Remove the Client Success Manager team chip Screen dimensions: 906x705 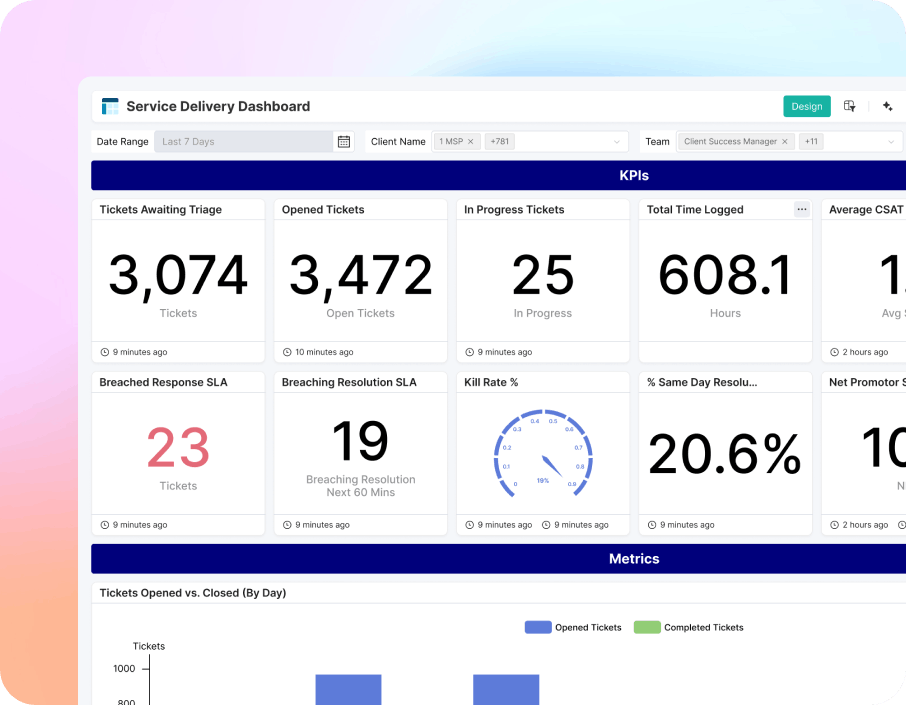(x=785, y=142)
